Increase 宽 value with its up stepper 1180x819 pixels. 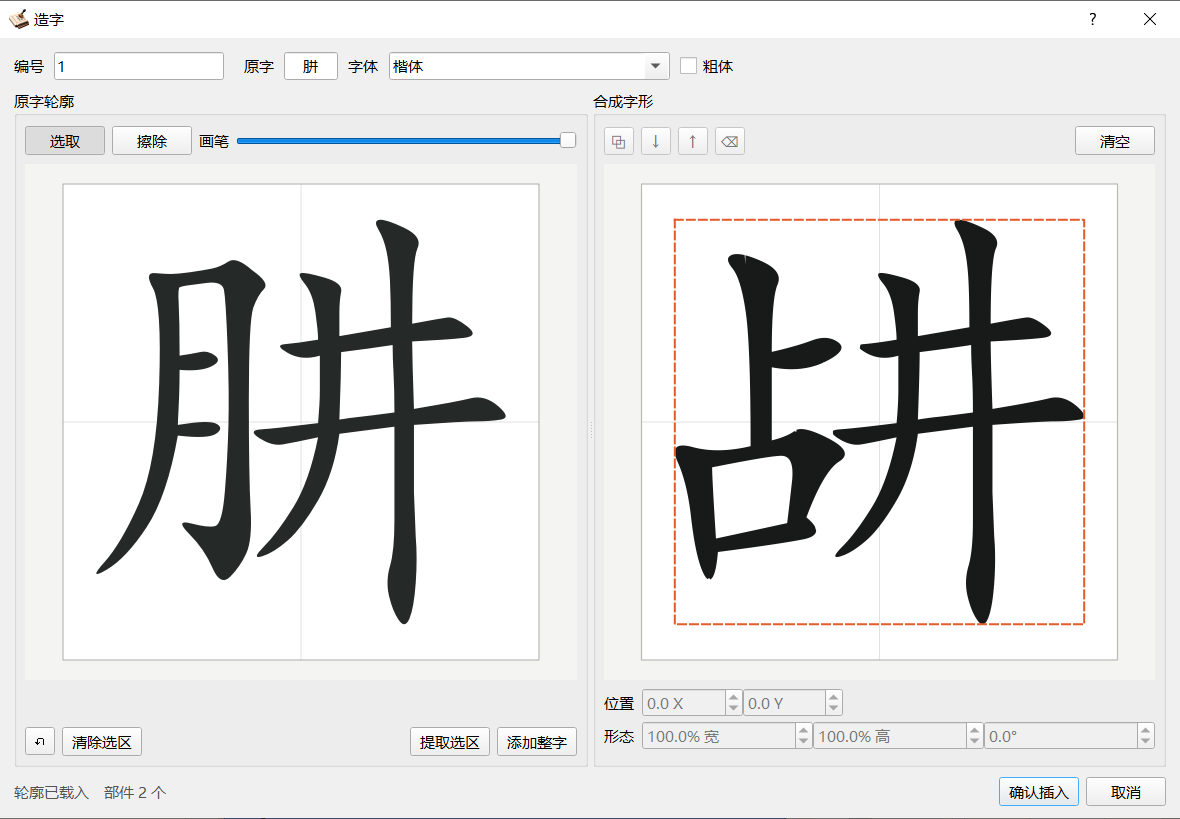804,730
